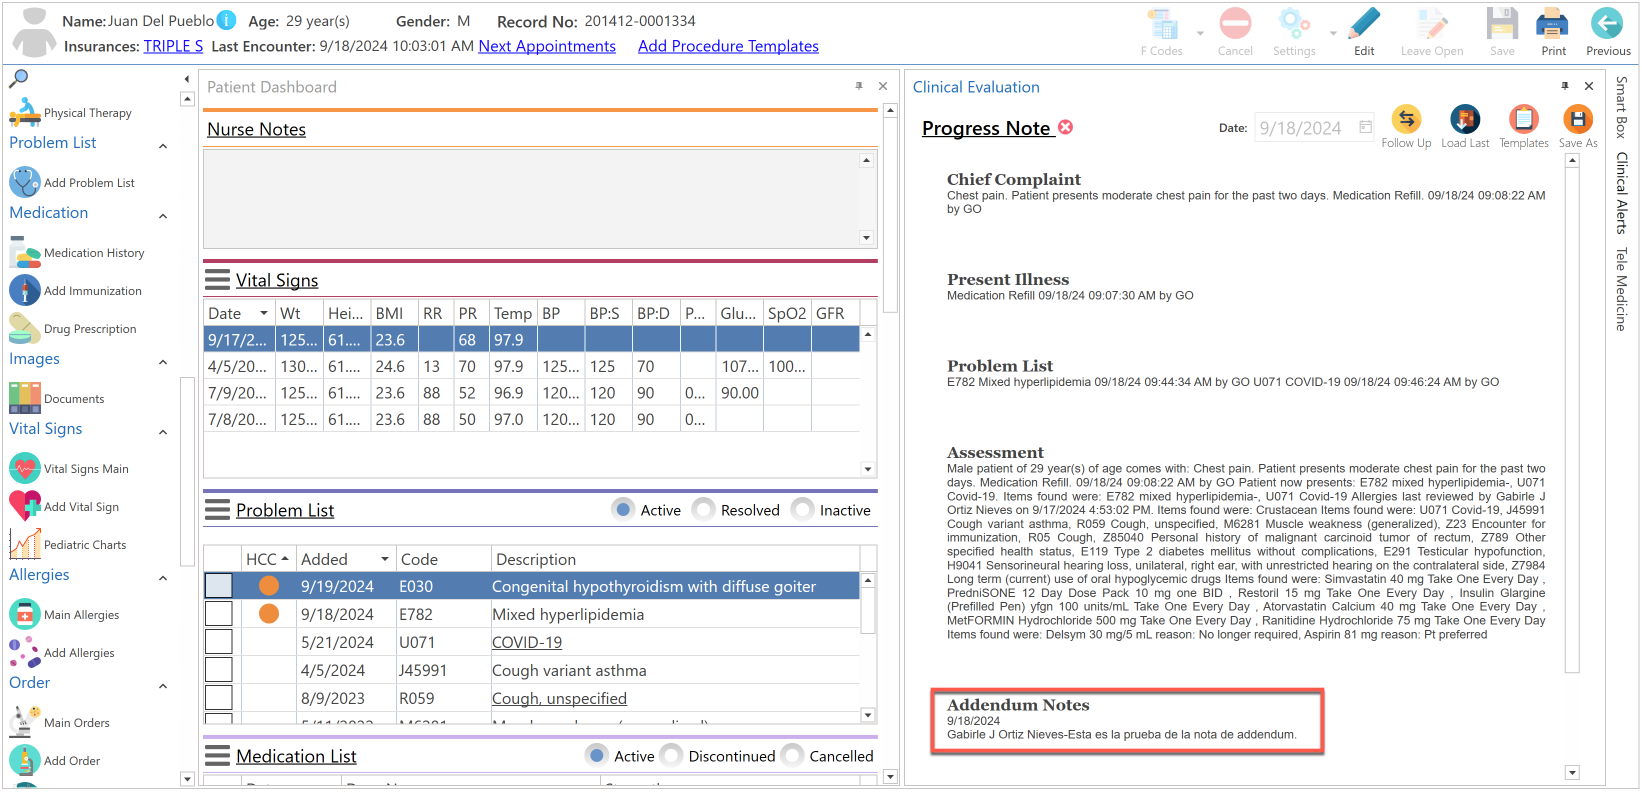Screen dimensions: 1642x792
Task: Select the Active problem list filter
Action: coord(624,509)
